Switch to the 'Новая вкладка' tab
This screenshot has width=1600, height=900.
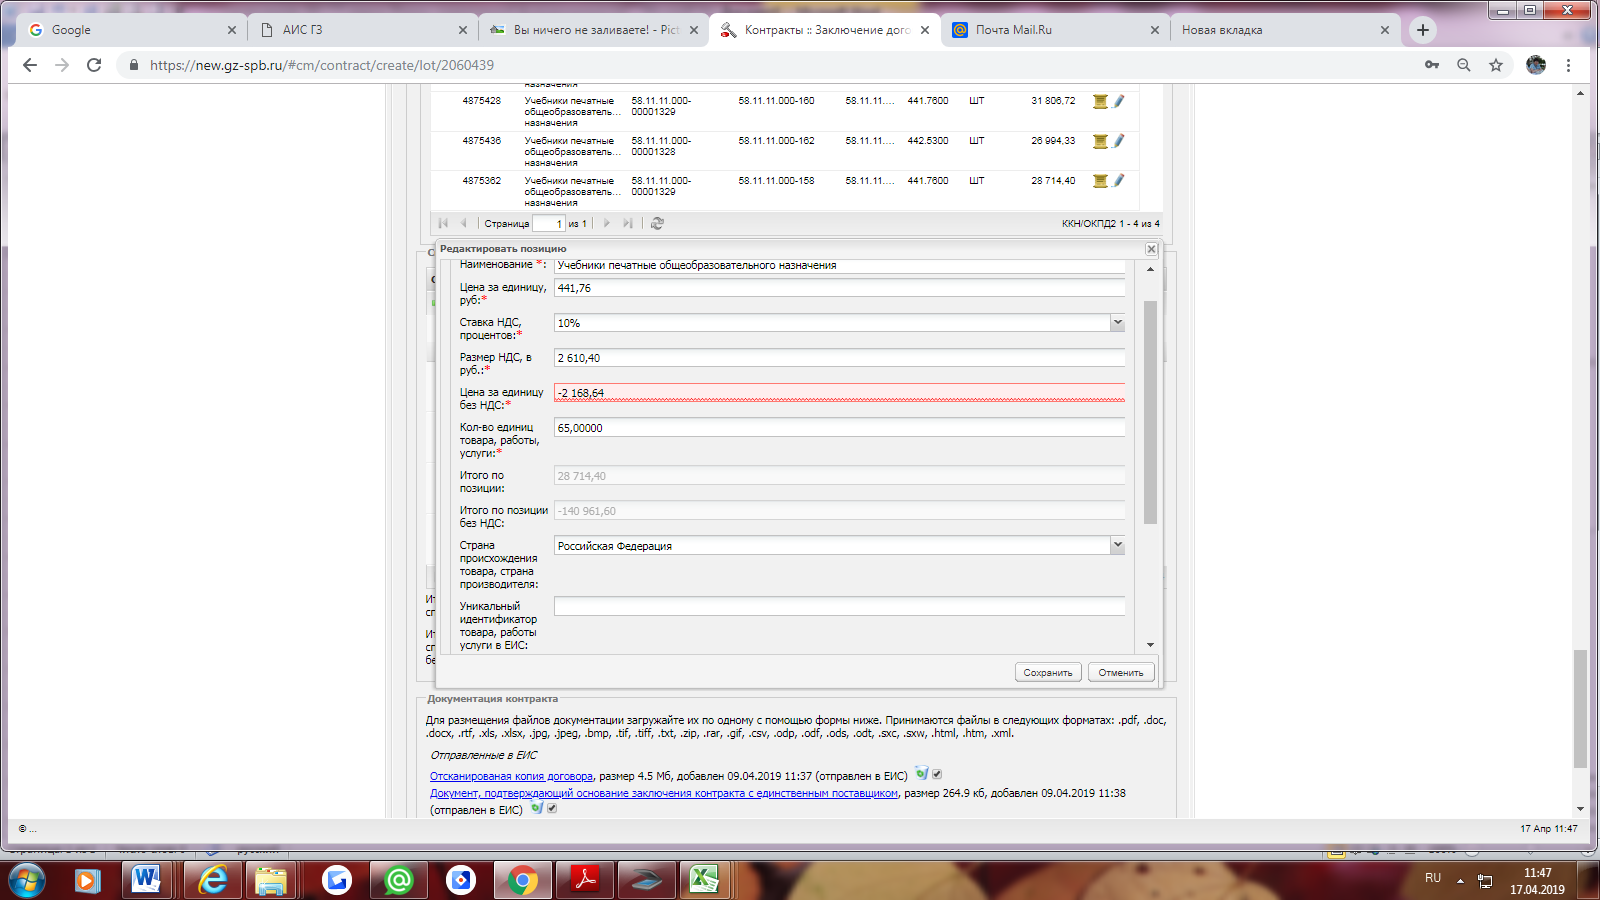[1285, 30]
